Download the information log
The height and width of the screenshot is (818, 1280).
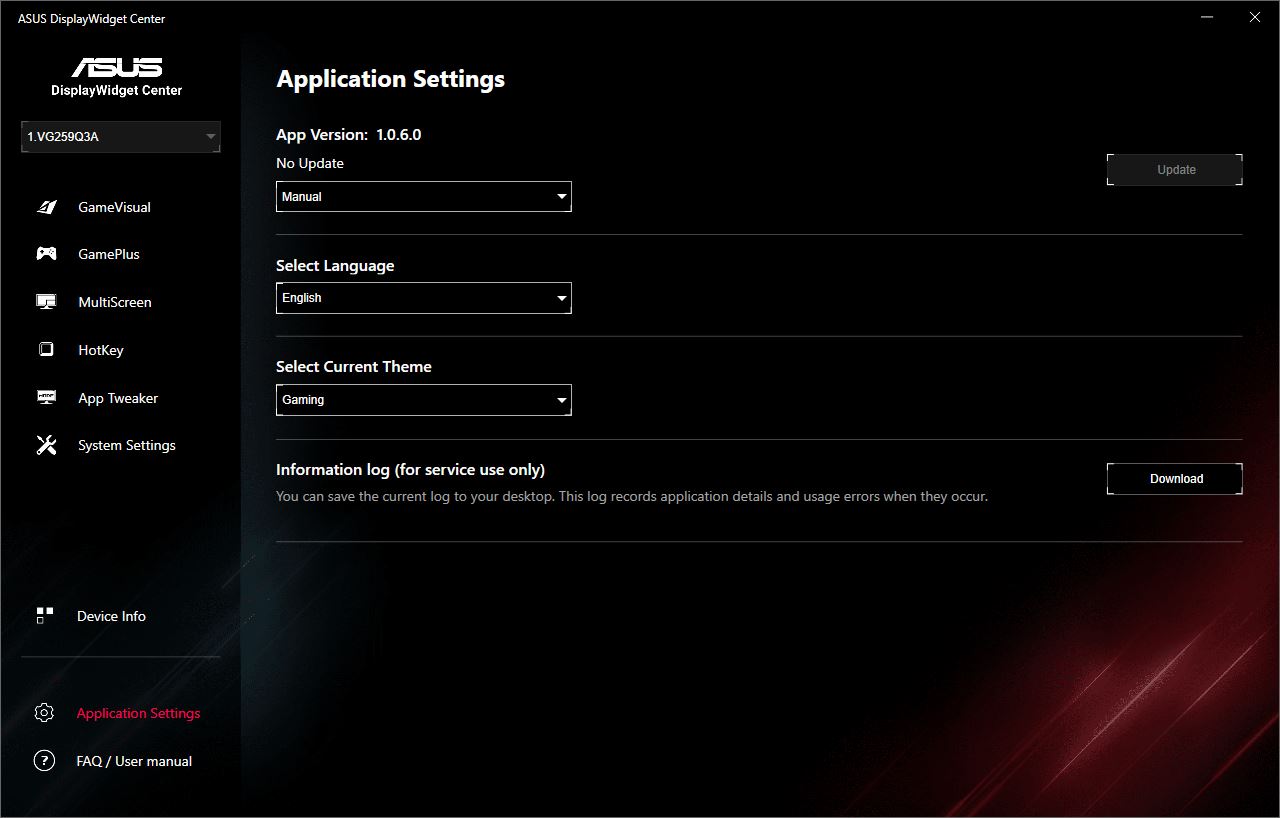tap(1175, 479)
